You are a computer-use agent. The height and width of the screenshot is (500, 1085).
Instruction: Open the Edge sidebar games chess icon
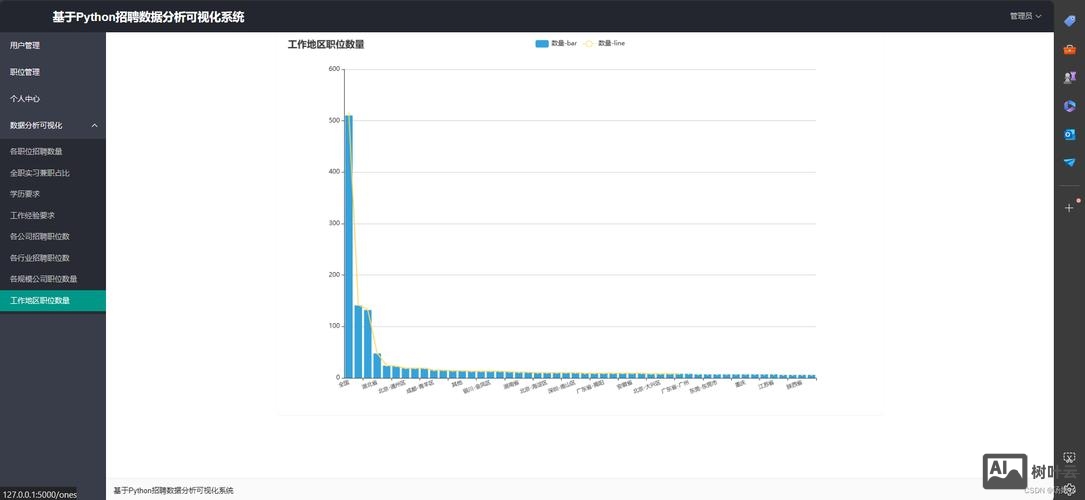(x=1069, y=77)
